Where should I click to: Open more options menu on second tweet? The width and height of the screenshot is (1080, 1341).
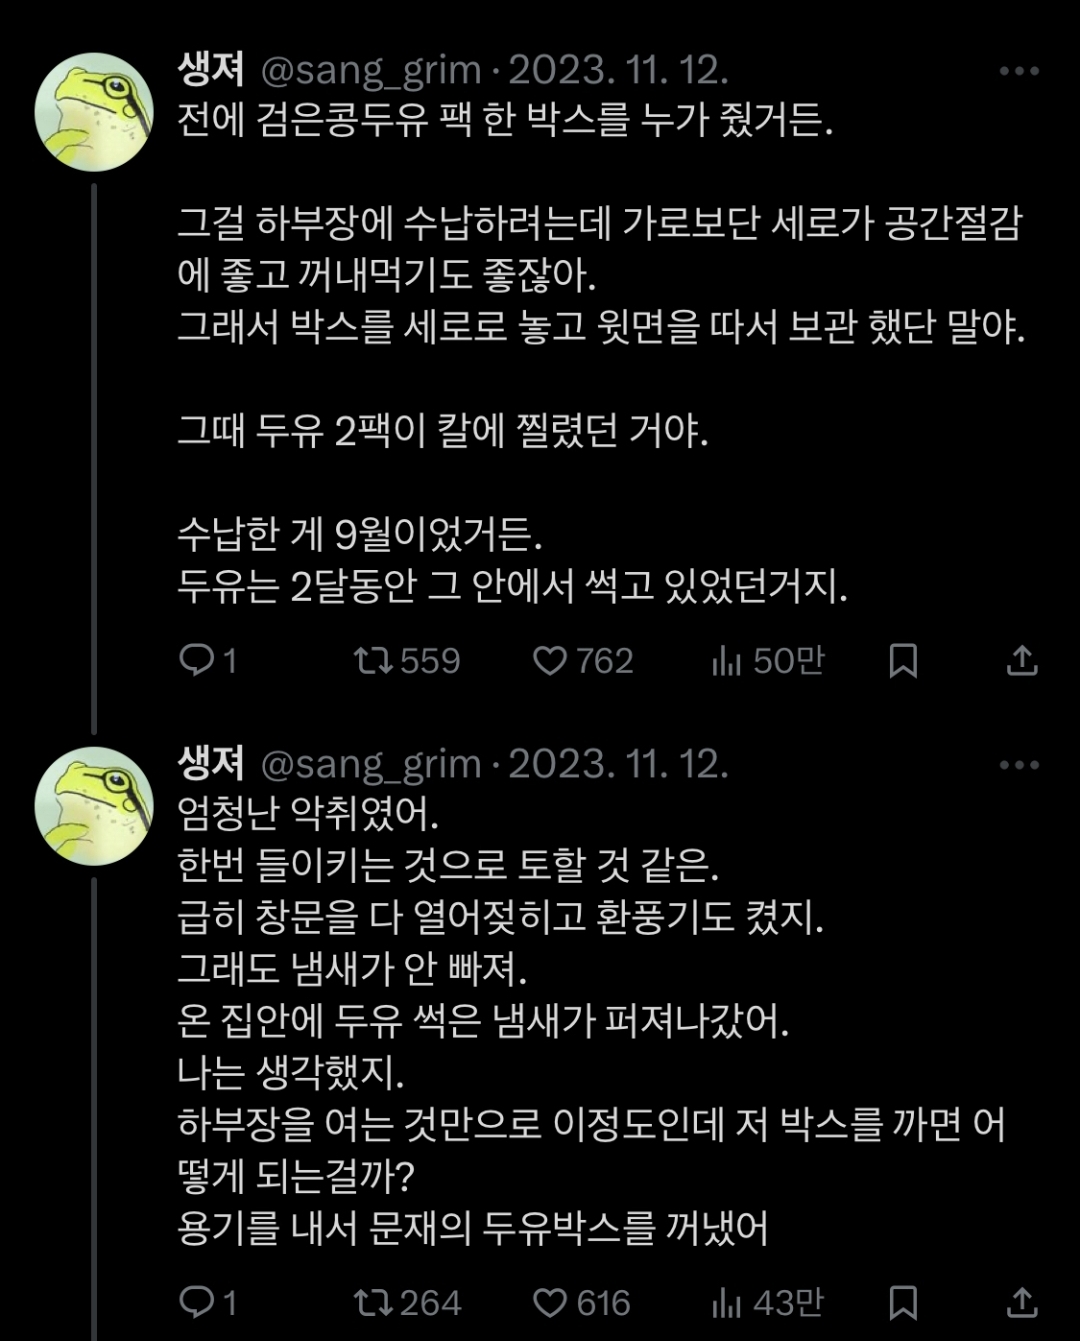(1019, 765)
